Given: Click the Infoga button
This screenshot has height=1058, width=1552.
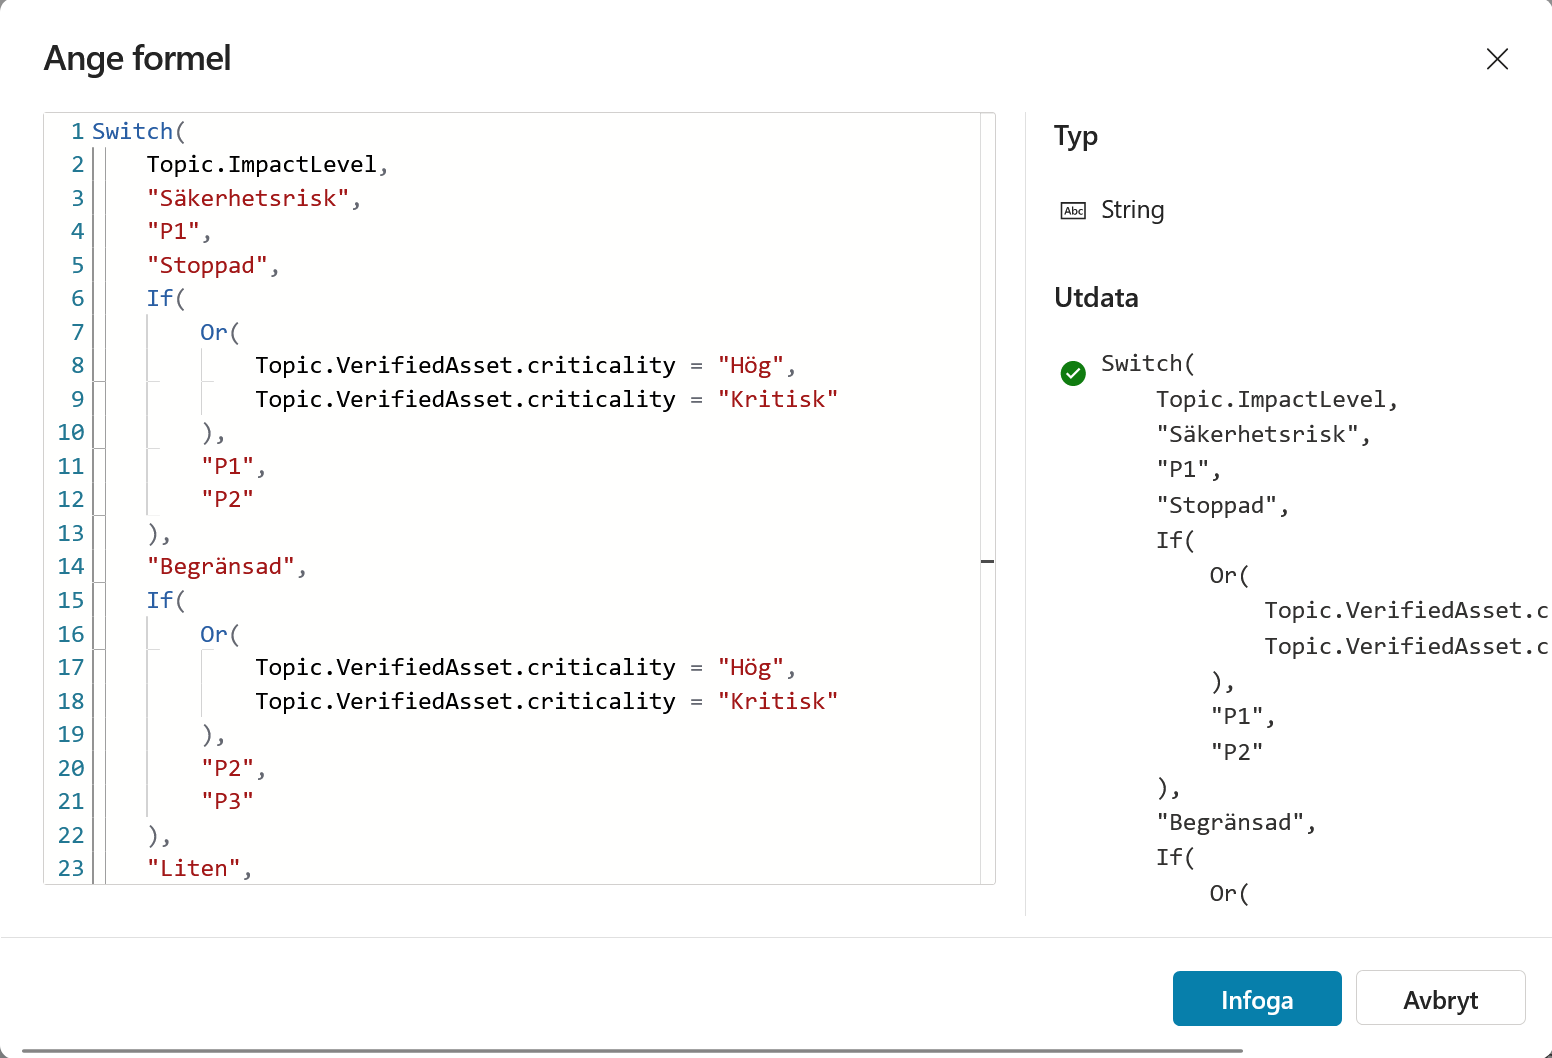Looking at the screenshot, I should point(1257,999).
